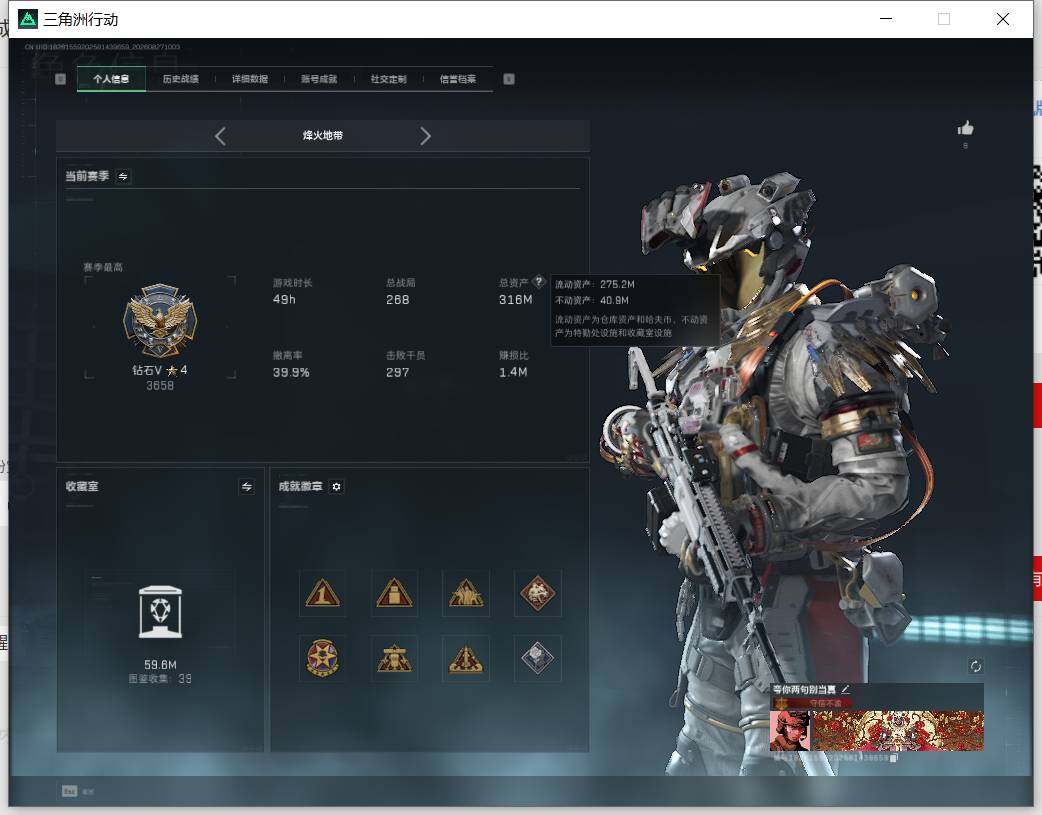The height and width of the screenshot is (815, 1042).
Task: Open the collection room display case icon
Action: (x=160, y=612)
